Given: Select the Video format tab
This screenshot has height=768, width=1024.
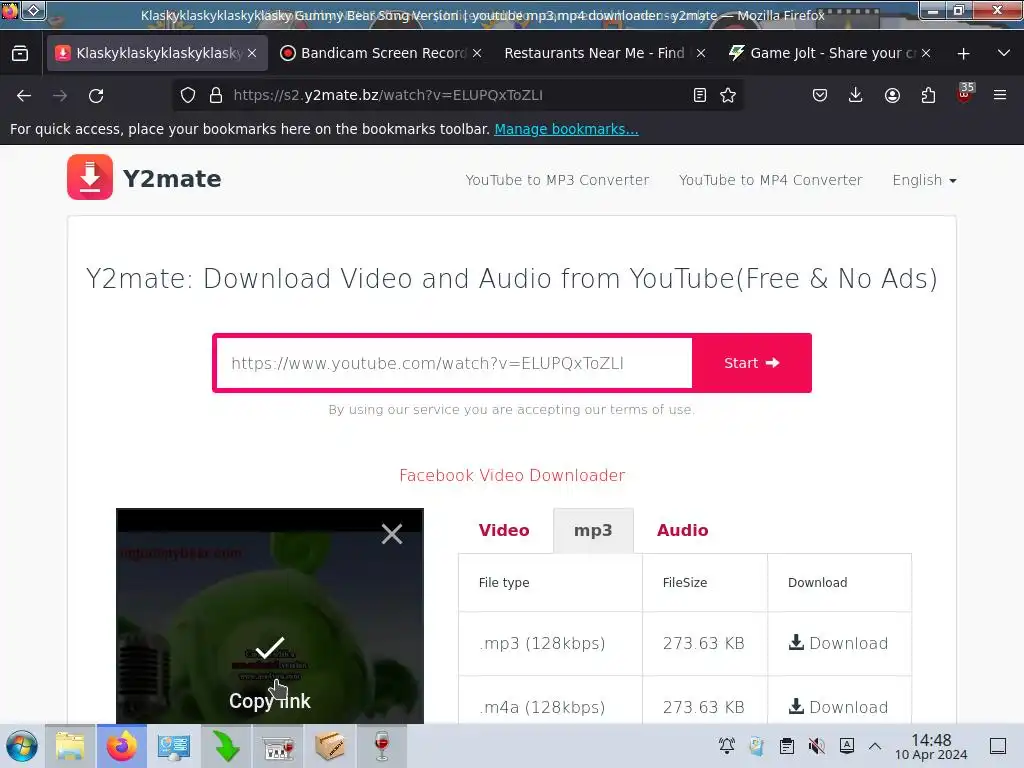Looking at the screenshot, I should (x=504, y=530).
